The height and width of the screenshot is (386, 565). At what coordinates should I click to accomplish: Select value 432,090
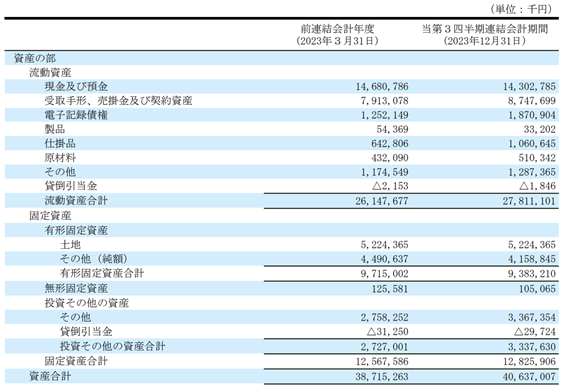[390, 157]
